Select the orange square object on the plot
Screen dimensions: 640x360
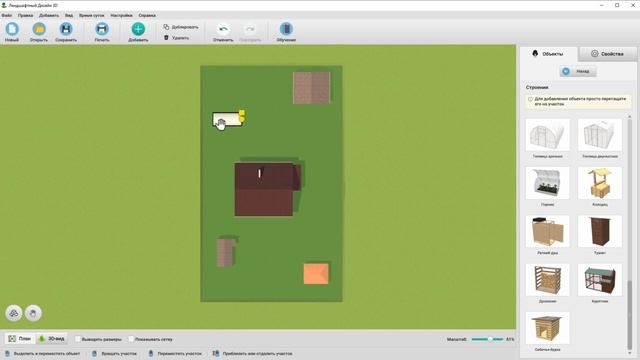pyautogui.click(x=316, y=273)
